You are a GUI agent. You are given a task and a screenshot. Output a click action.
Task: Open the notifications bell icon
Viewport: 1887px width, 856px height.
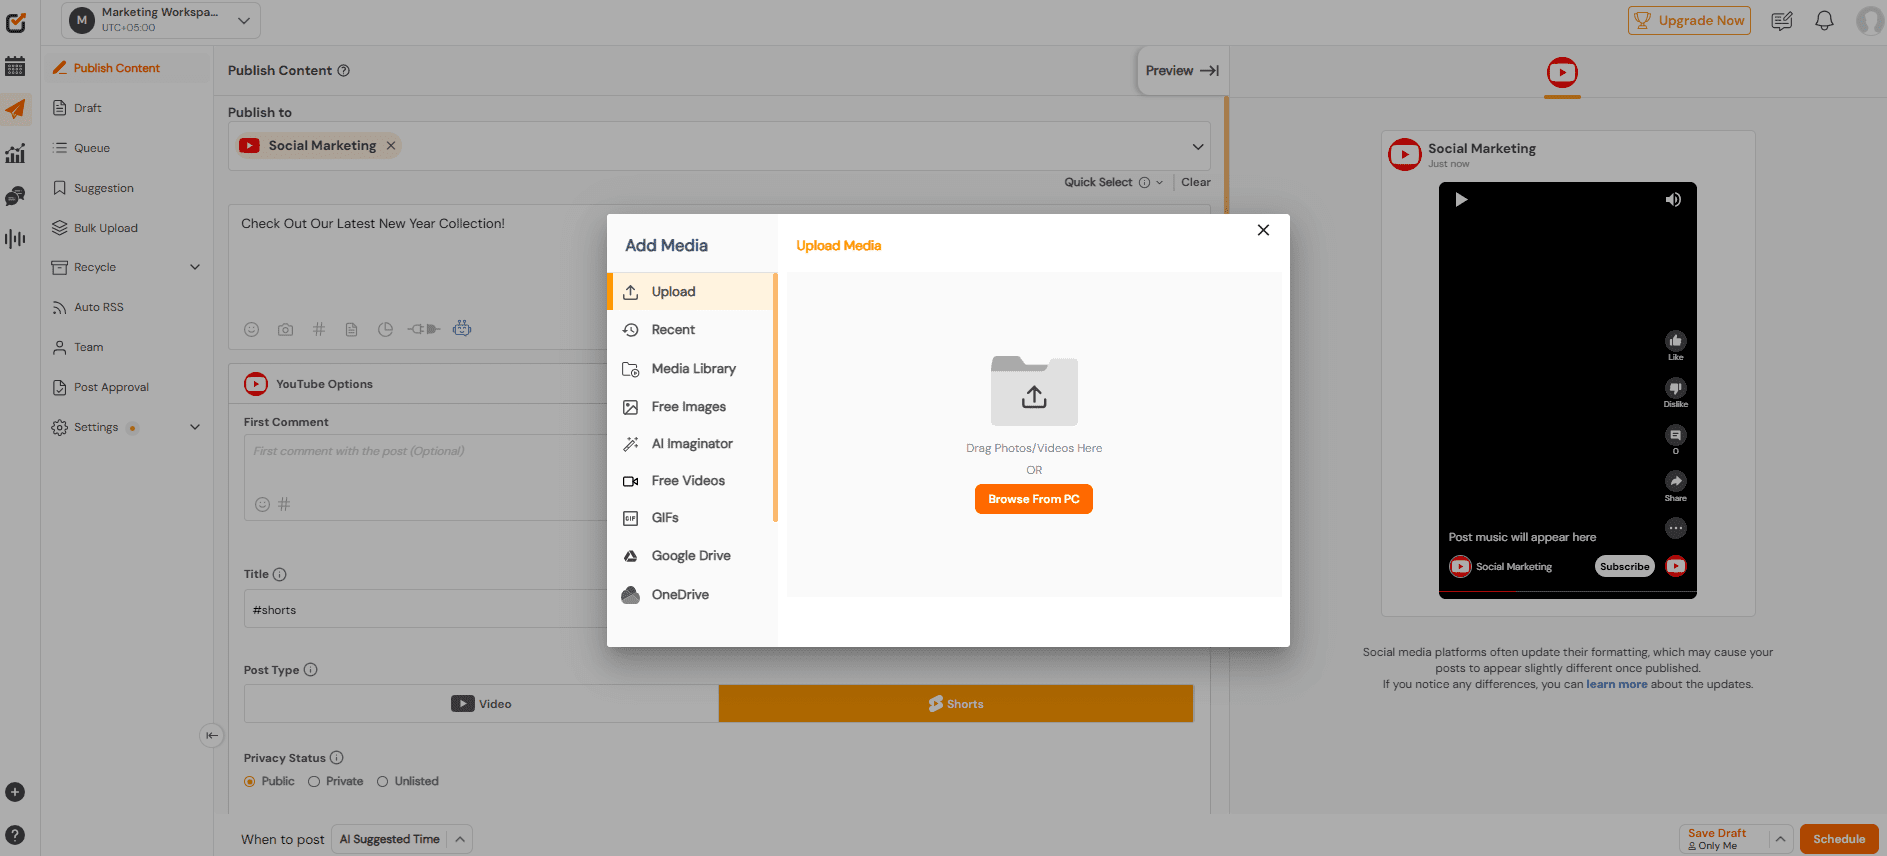click(1824, 21)
